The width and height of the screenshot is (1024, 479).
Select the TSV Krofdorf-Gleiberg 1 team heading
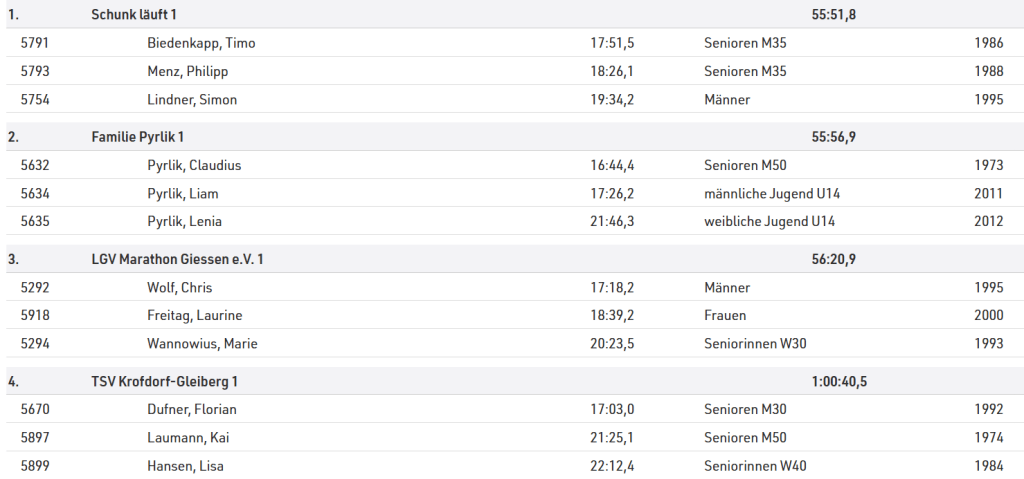pos(165,381)
